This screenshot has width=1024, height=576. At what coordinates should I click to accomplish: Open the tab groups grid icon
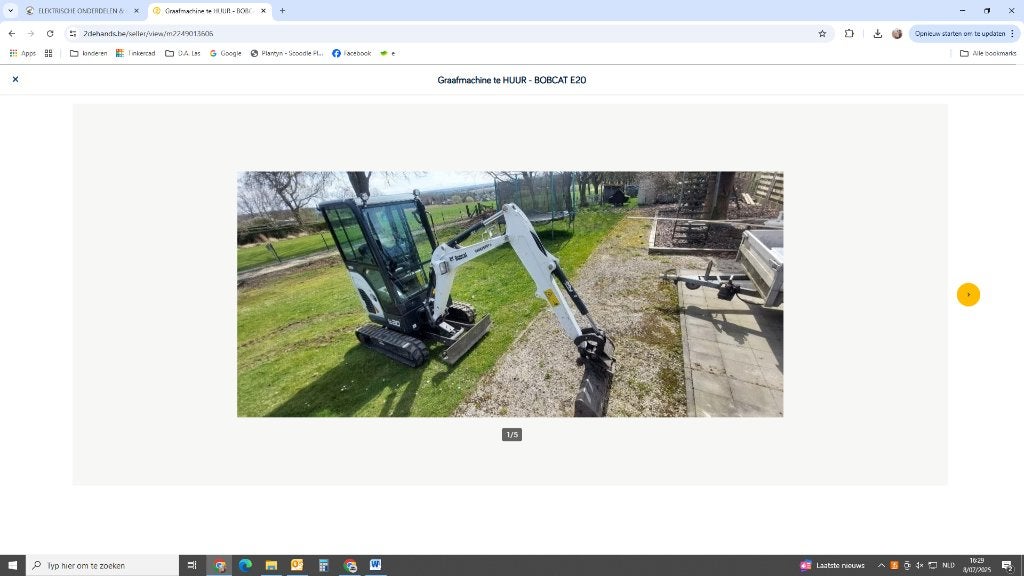48,54
